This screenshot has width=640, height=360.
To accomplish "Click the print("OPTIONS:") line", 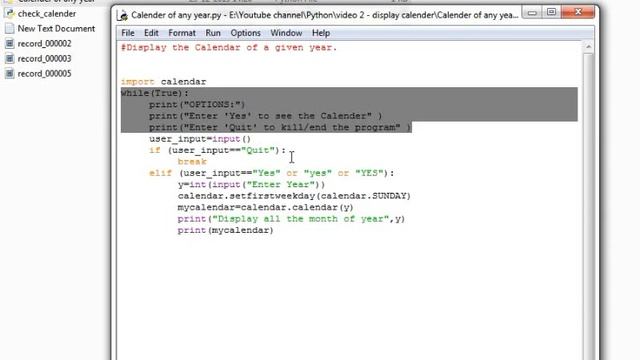I will coord(197,104).
